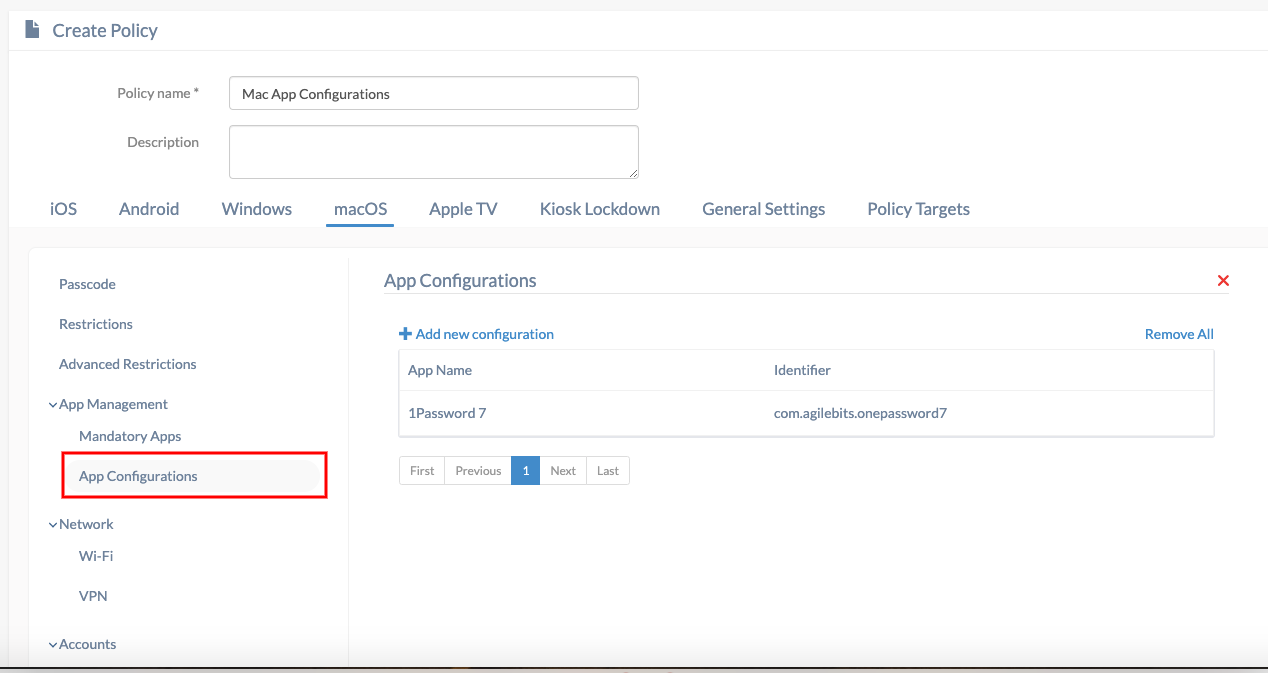Open the Apple TV tab
Viewport: 1268px width, 673px height.
click(463, 209)
